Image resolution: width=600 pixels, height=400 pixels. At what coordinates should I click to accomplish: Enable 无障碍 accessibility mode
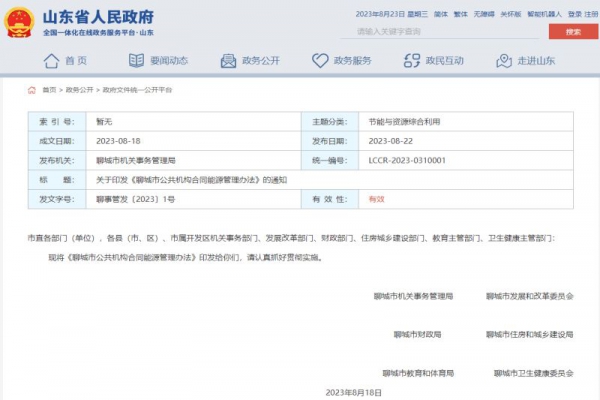tap(484, 14)
